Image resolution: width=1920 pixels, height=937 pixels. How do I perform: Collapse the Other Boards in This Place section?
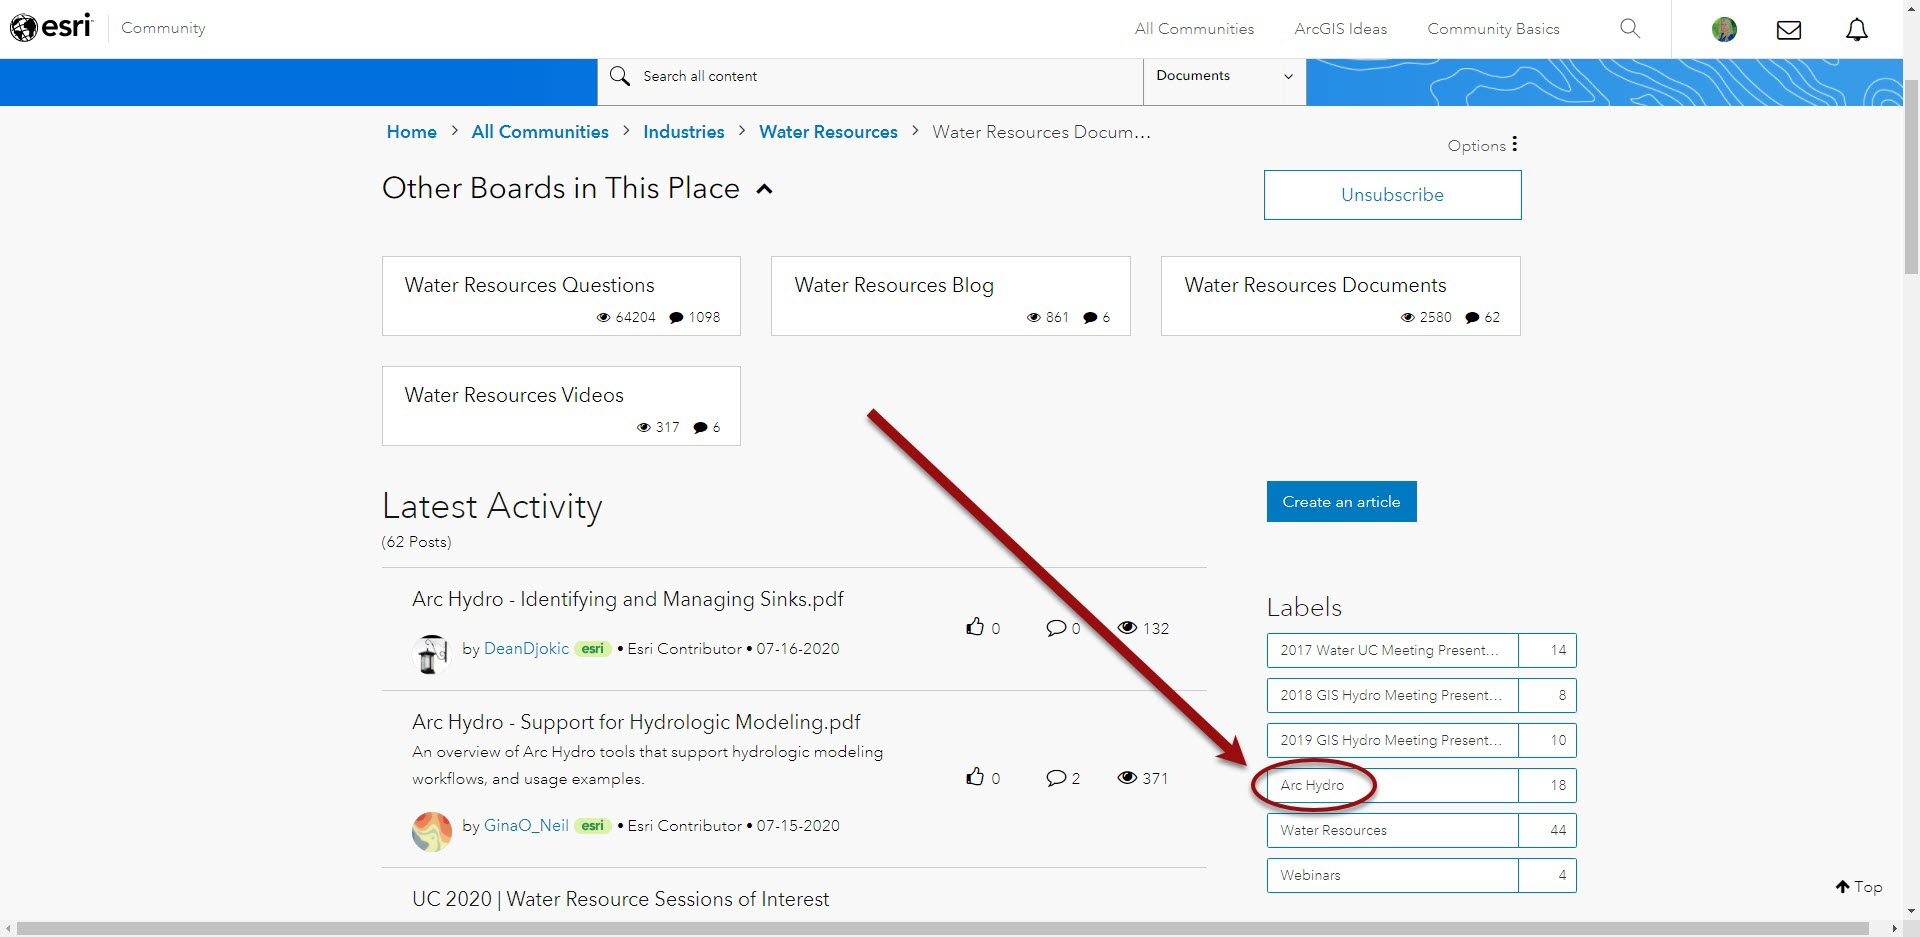click(765, 189)
